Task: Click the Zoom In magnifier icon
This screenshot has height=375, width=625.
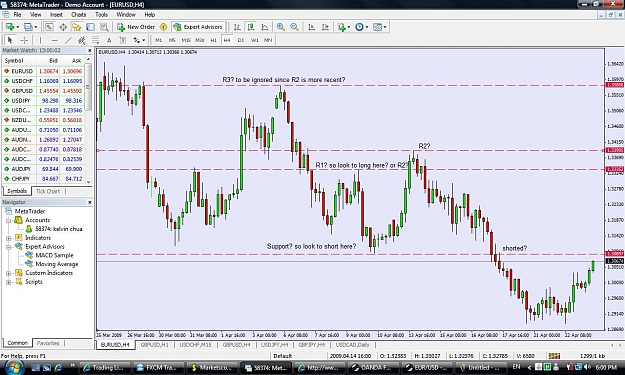Action: point(281,27)
